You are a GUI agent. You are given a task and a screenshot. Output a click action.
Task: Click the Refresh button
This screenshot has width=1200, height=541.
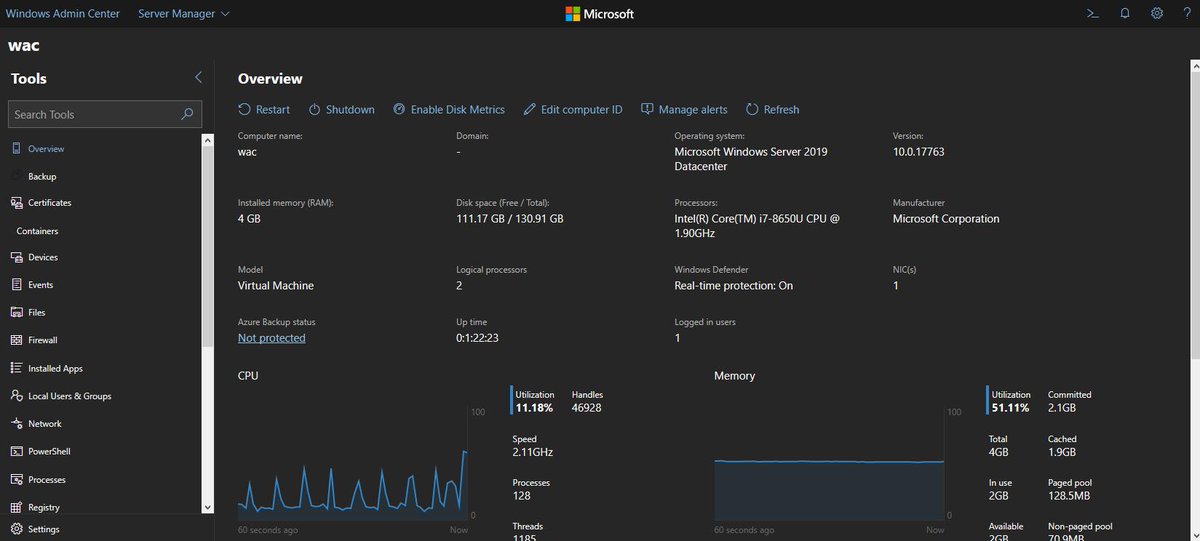click(x=772, y=110)
